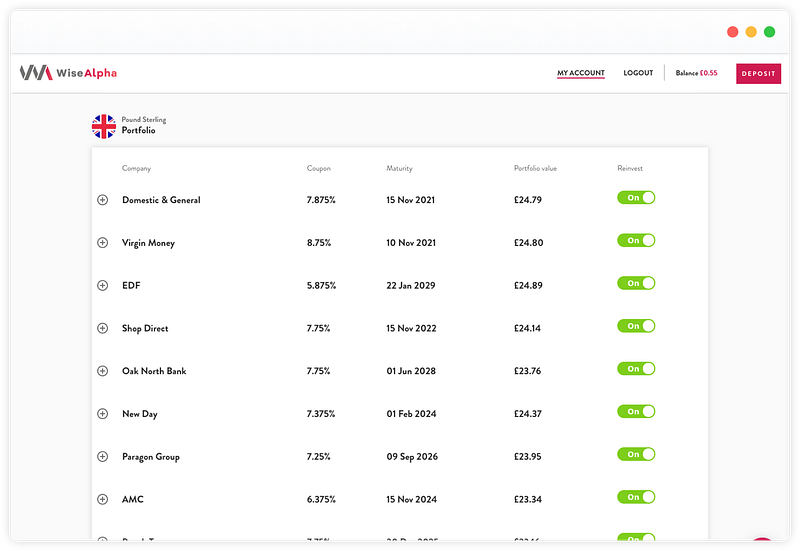Click the £24.14 portfolio value
This screenshot has height=551, width=800.
click(x=527, y=328)
